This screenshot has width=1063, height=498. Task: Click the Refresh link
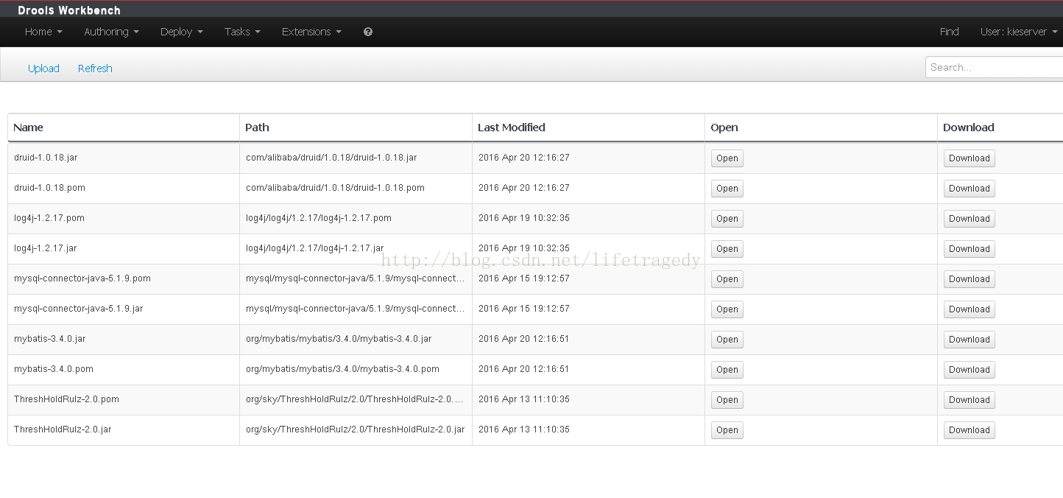tap(95, 68)
